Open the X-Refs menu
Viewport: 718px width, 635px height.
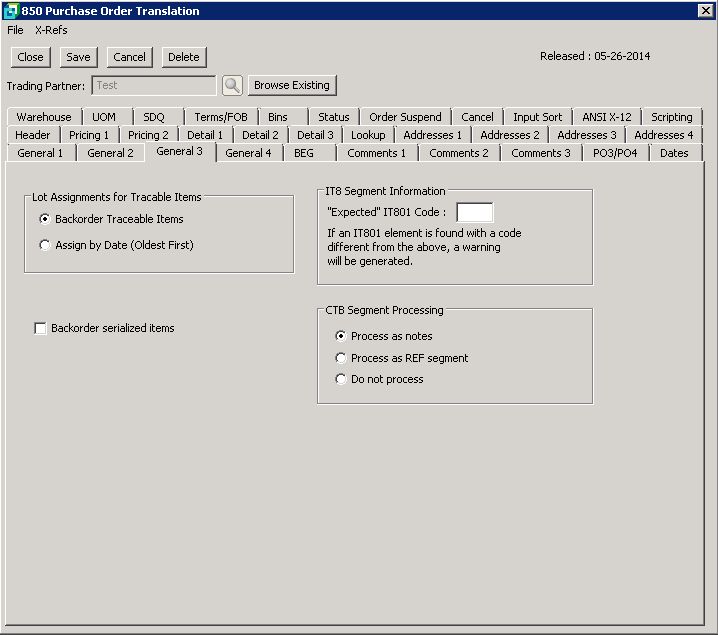point(51,30)
